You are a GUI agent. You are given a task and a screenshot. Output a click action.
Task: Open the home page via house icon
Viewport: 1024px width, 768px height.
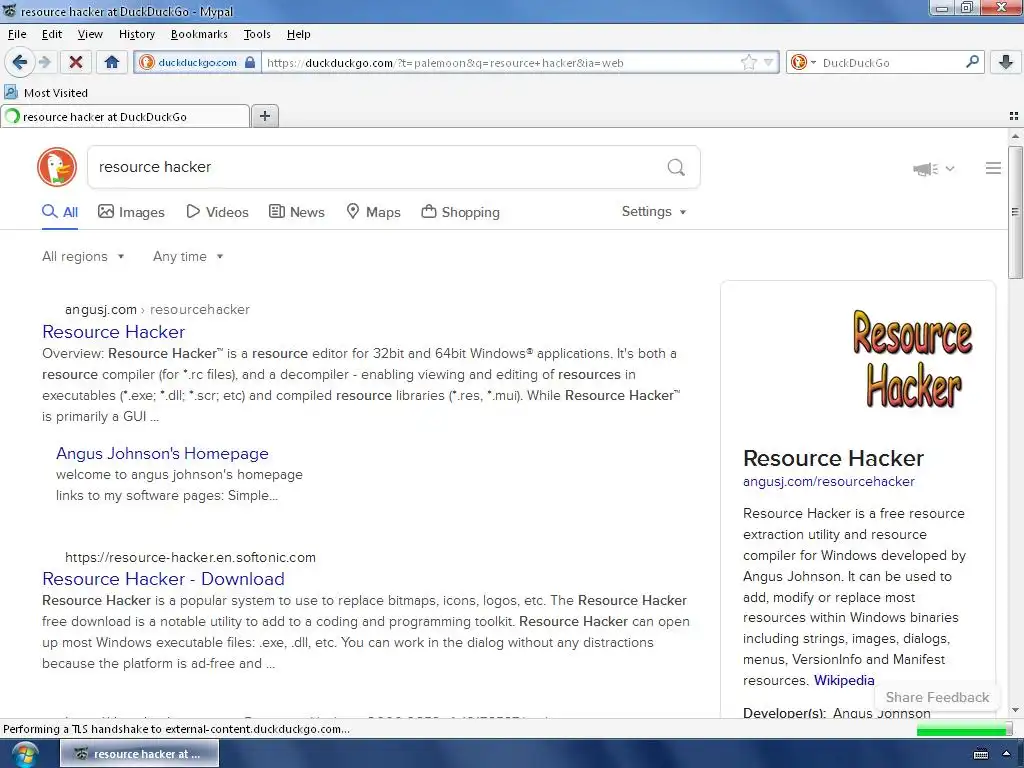click(112, 62)
